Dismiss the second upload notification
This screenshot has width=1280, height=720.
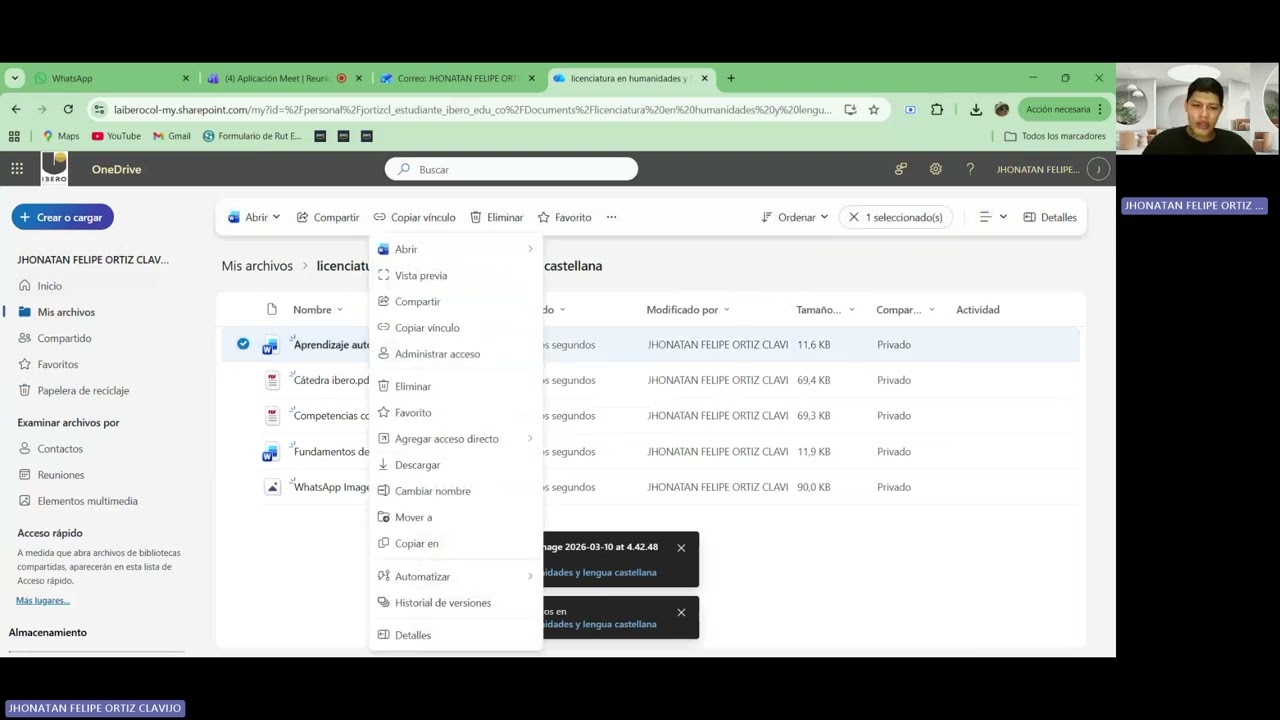tap(681, 612)
